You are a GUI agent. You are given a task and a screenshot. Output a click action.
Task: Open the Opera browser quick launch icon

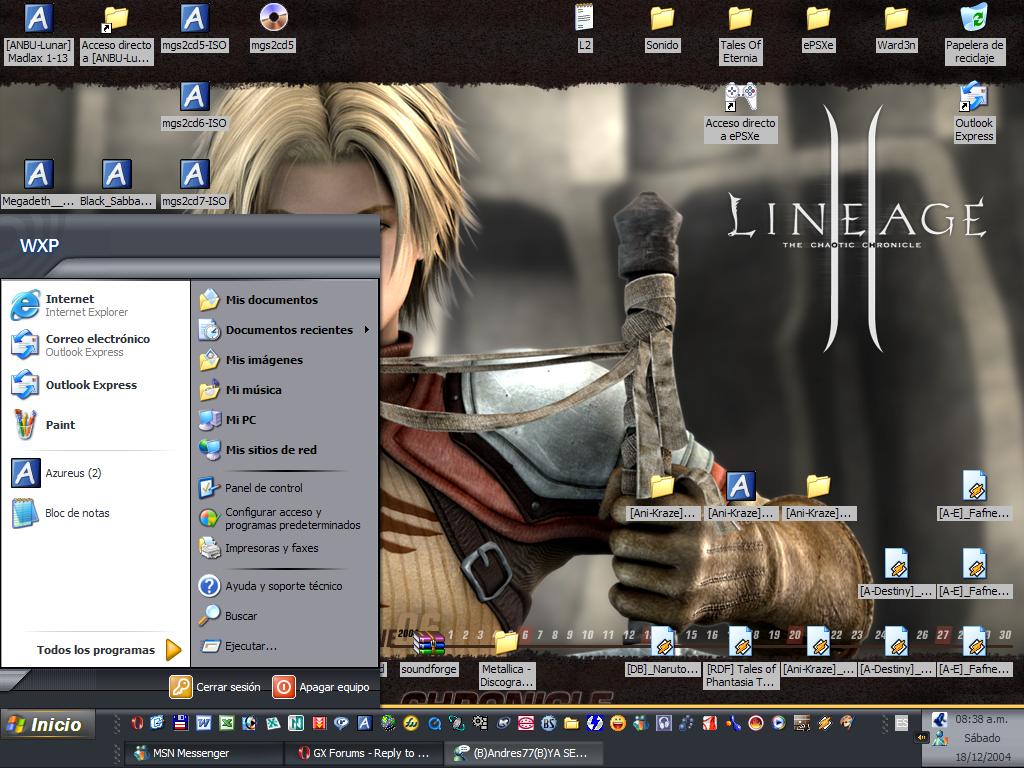point(137,723)
